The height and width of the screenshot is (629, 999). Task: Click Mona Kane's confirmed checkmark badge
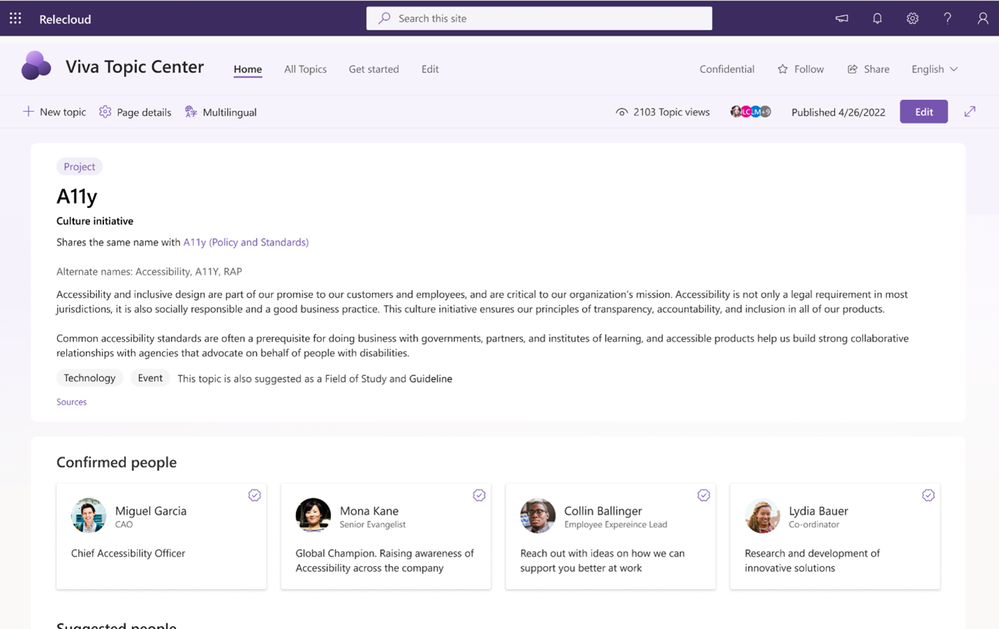(x=479, y=495)
